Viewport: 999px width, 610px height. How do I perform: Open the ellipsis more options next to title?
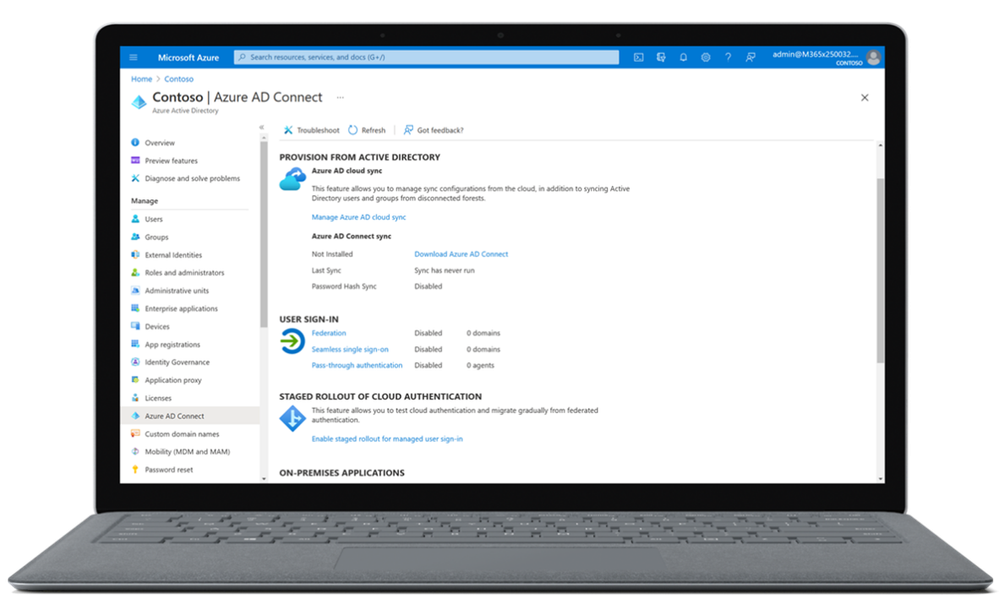(340, 98)
